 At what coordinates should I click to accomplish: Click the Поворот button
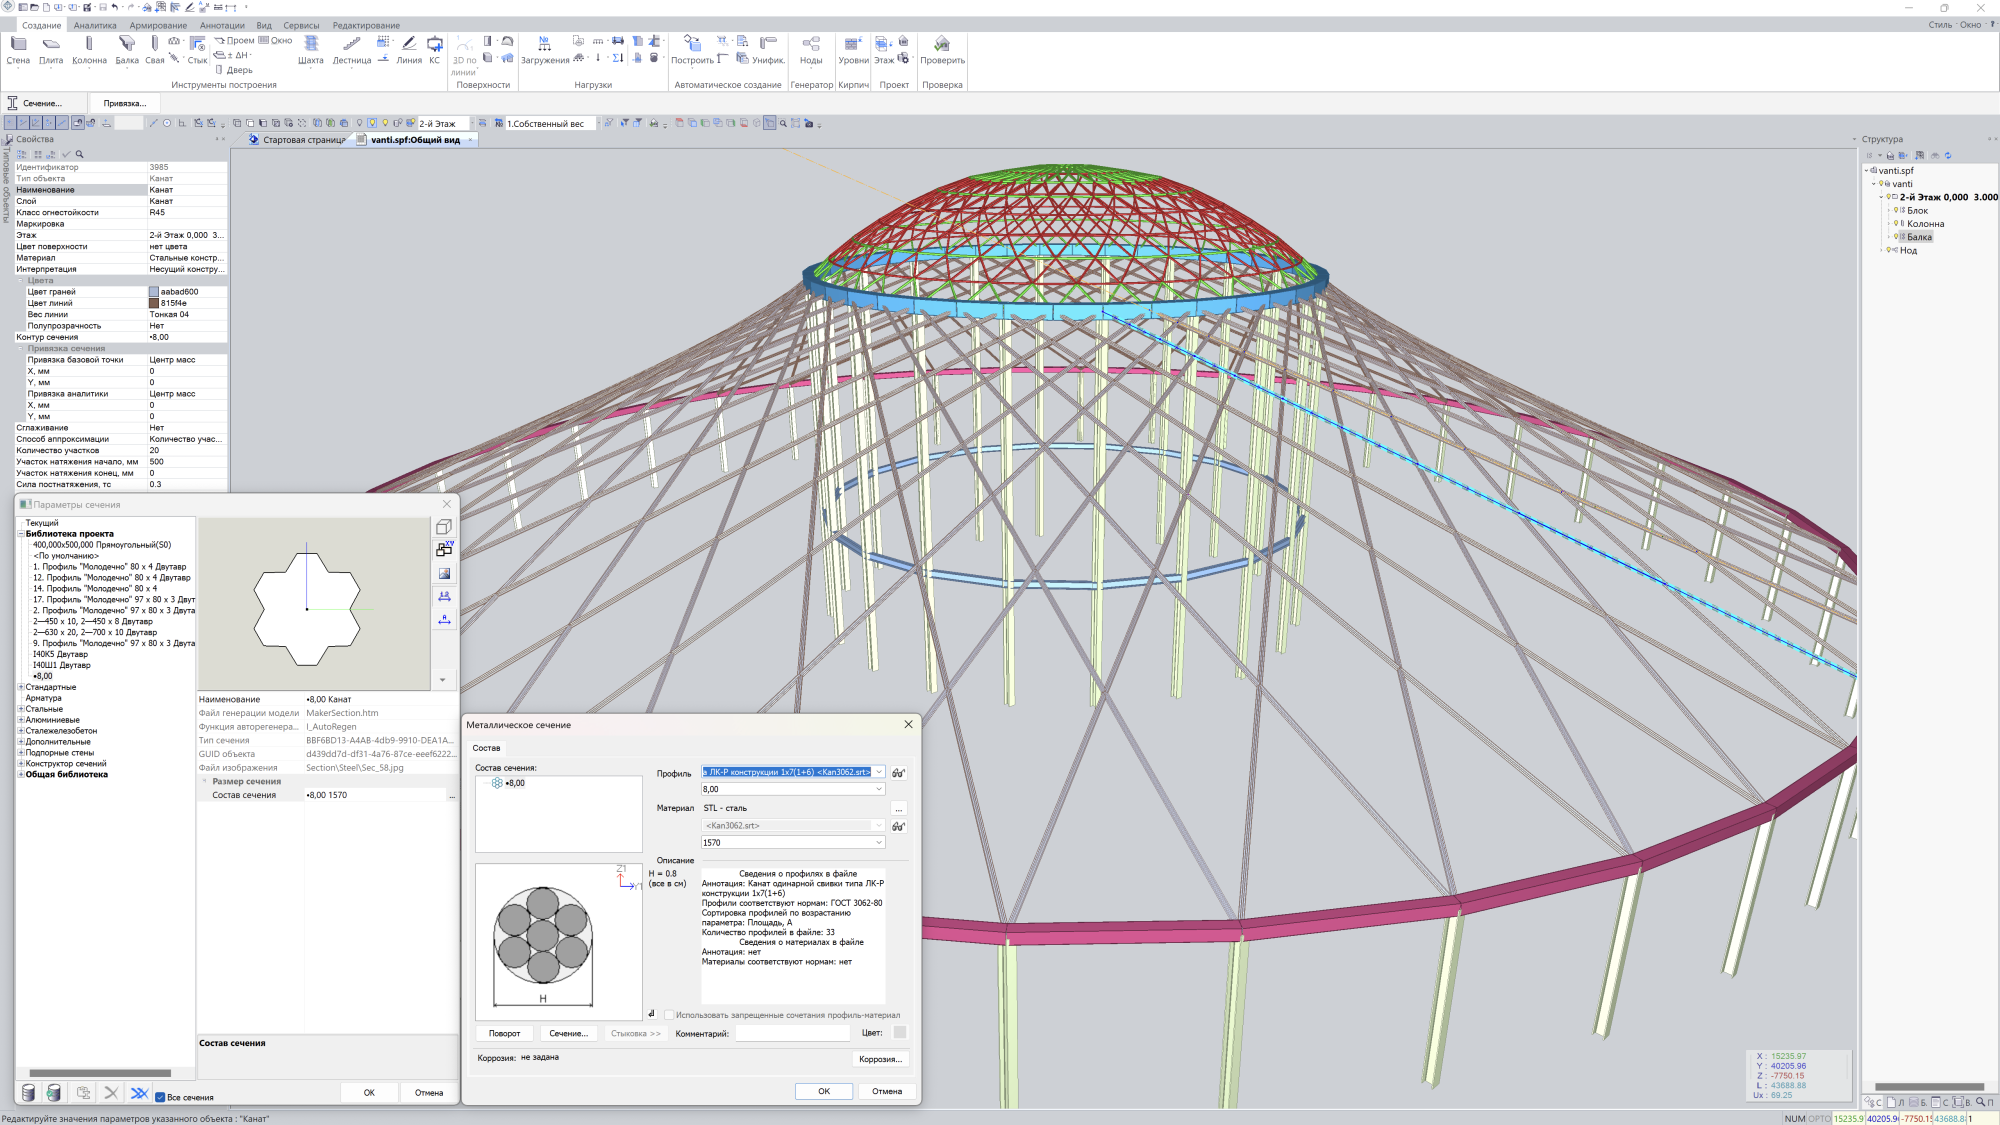point(504,1033)
